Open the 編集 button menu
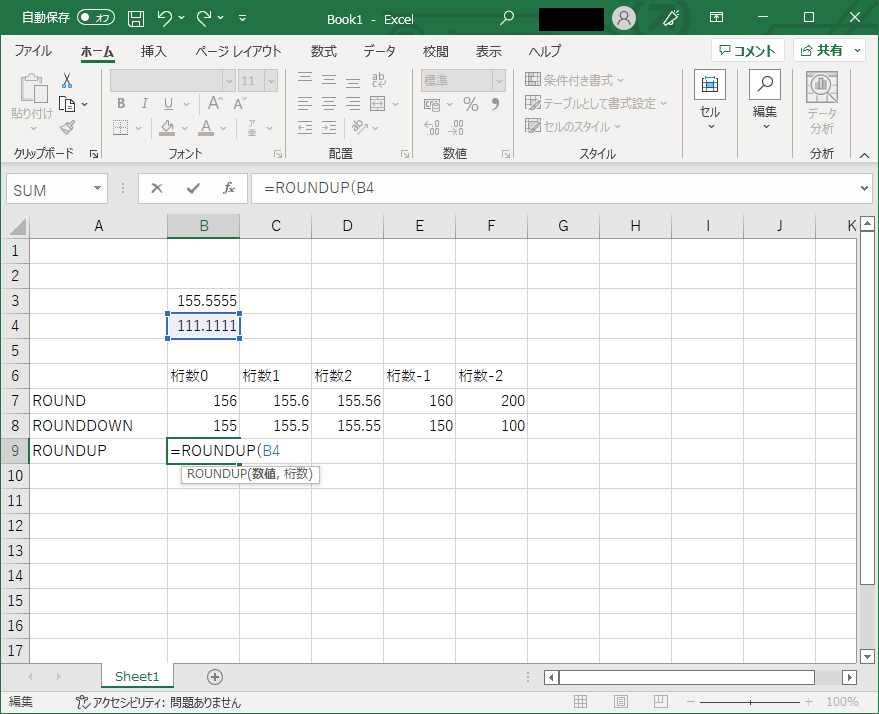This screenshot has height=714, width=879. [765, 101]
